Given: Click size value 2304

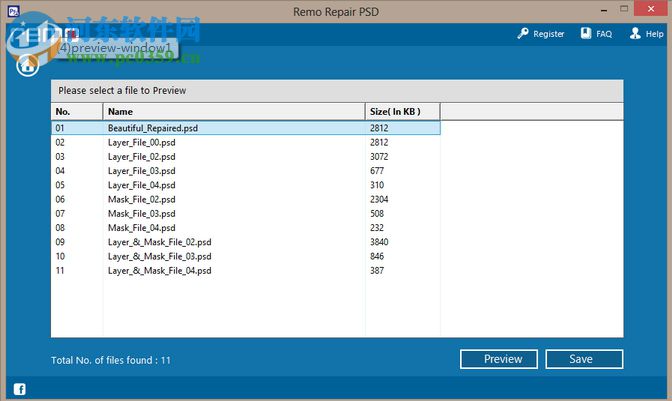Looking at the screenshot, I should point(379,199).
